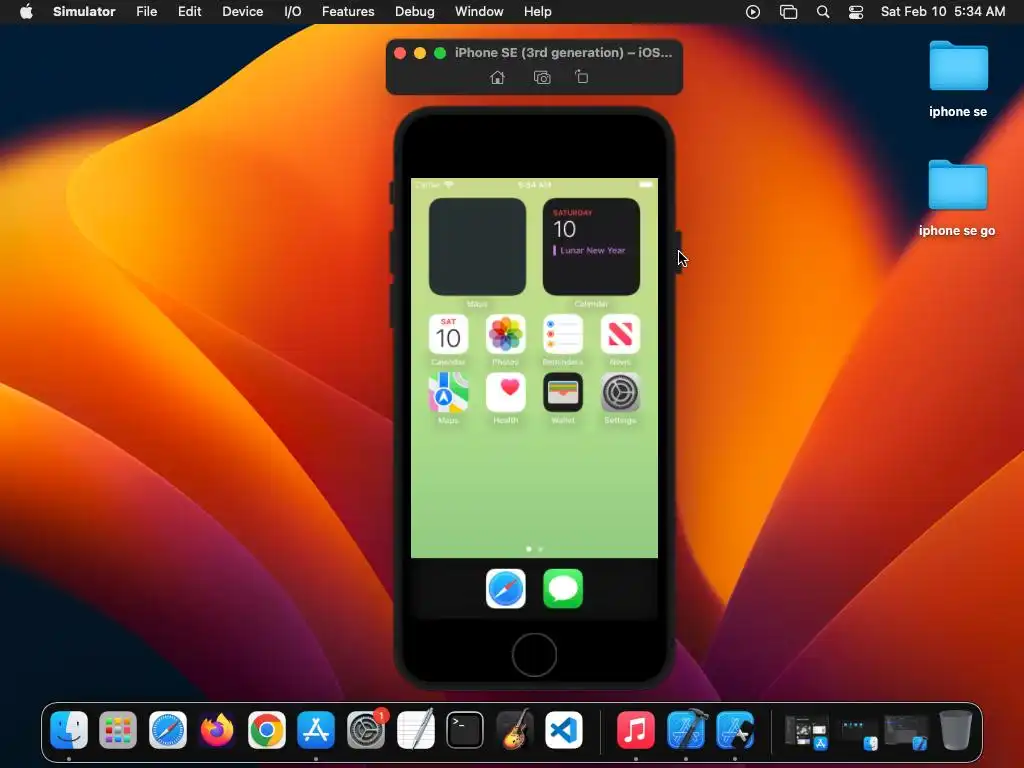The width and height of the screenshot is (1024, 768).
Task: Click the date and time in menu bar
Action: tap(942, 12)
